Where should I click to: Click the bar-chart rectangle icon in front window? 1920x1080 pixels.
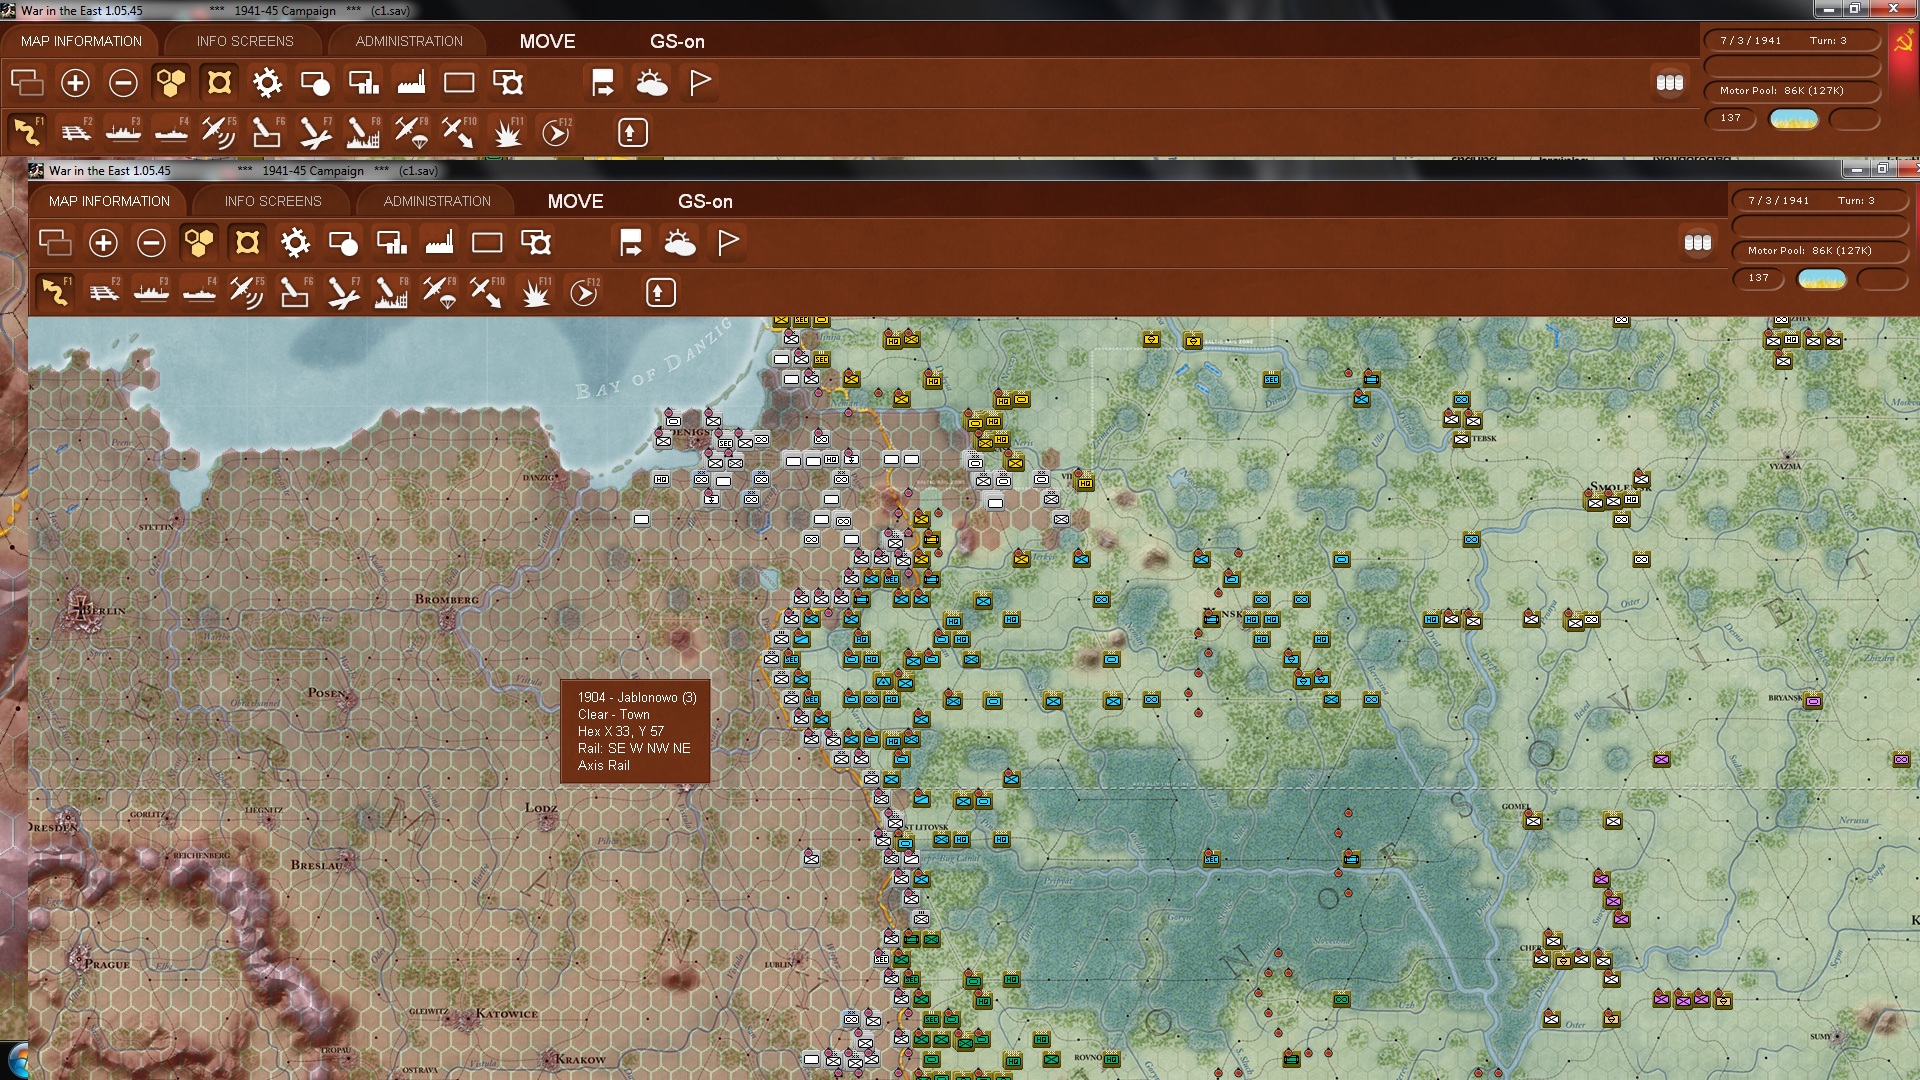pyautogui.click(x=391, y=243)
